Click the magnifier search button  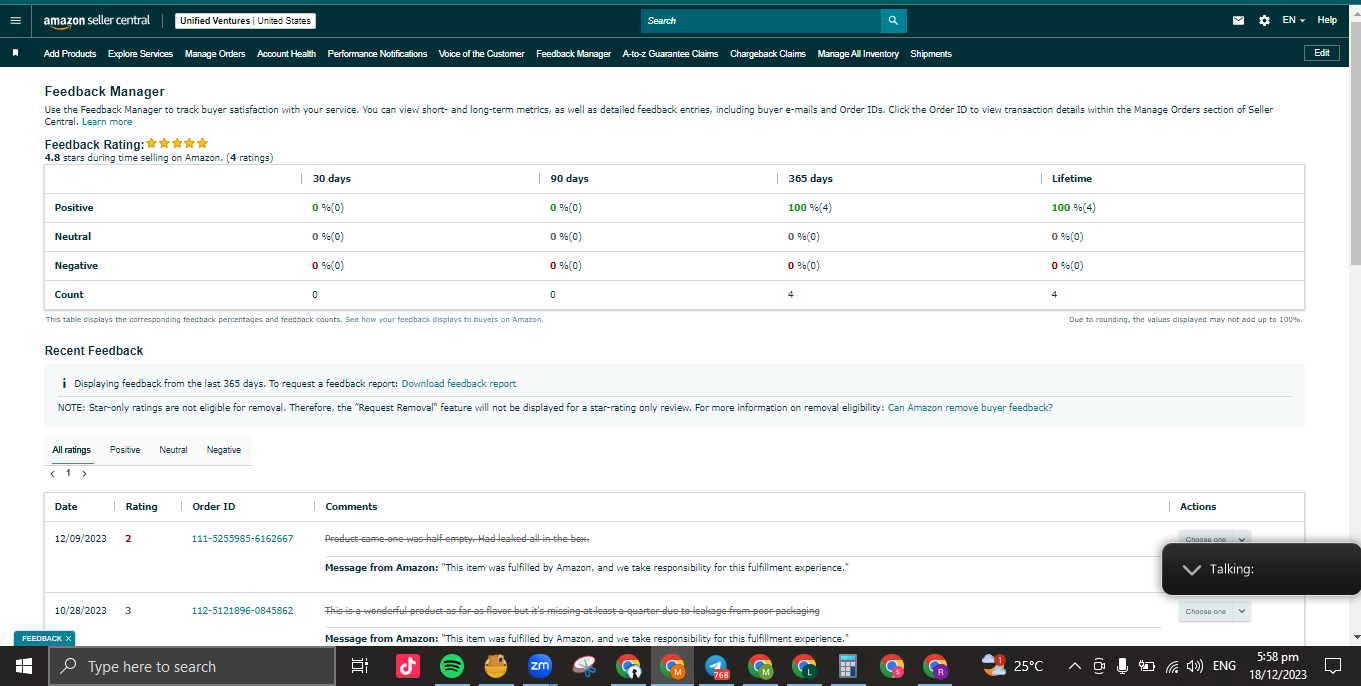pos(893,20)
